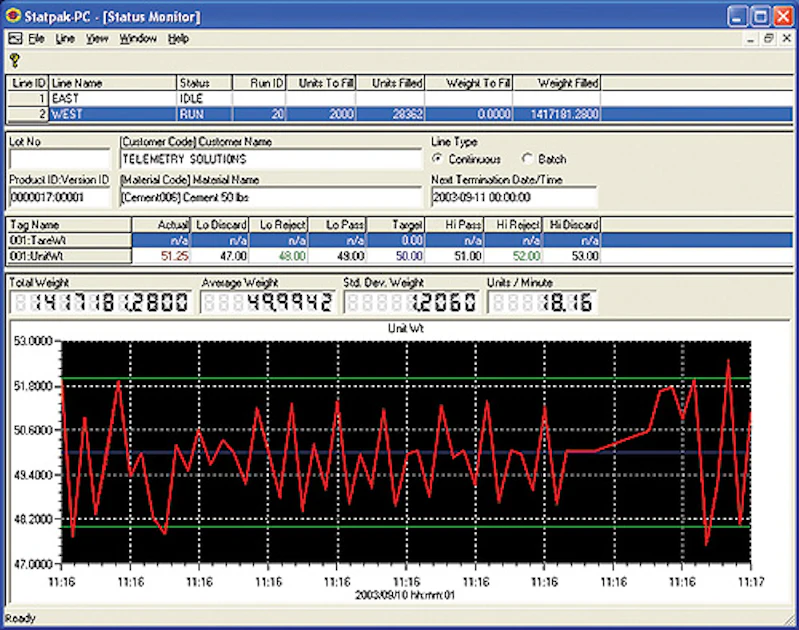Click the Run ID column header

259,83
